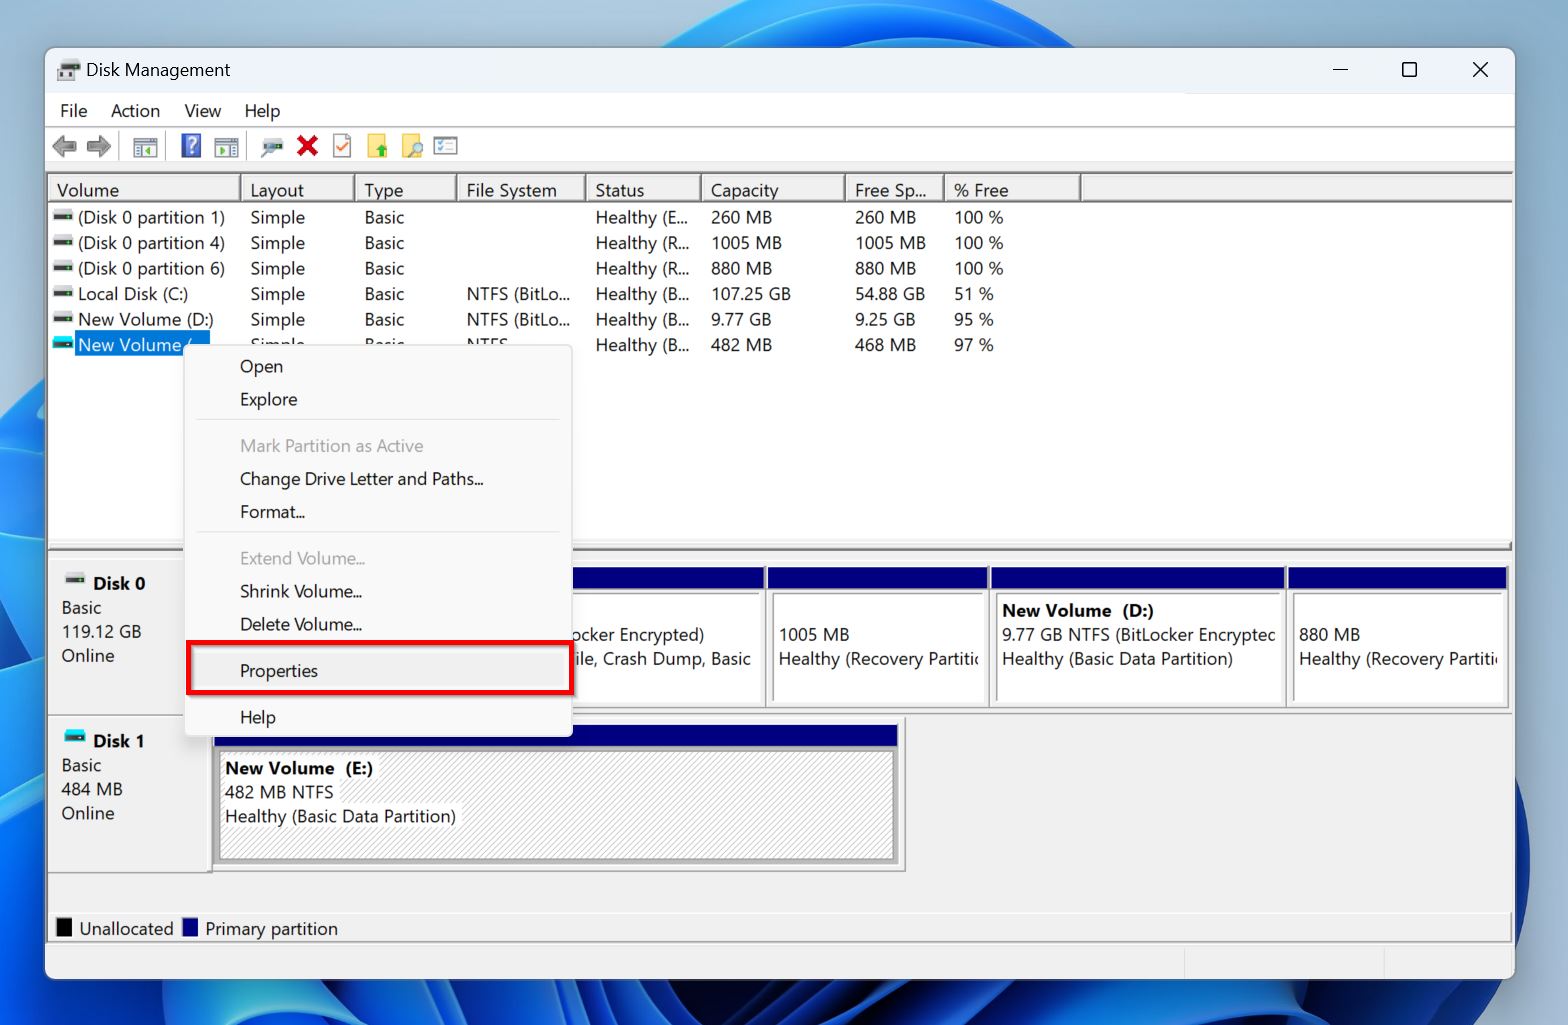Click the checklist view settings toolbar icon

[x=446, y=146]
